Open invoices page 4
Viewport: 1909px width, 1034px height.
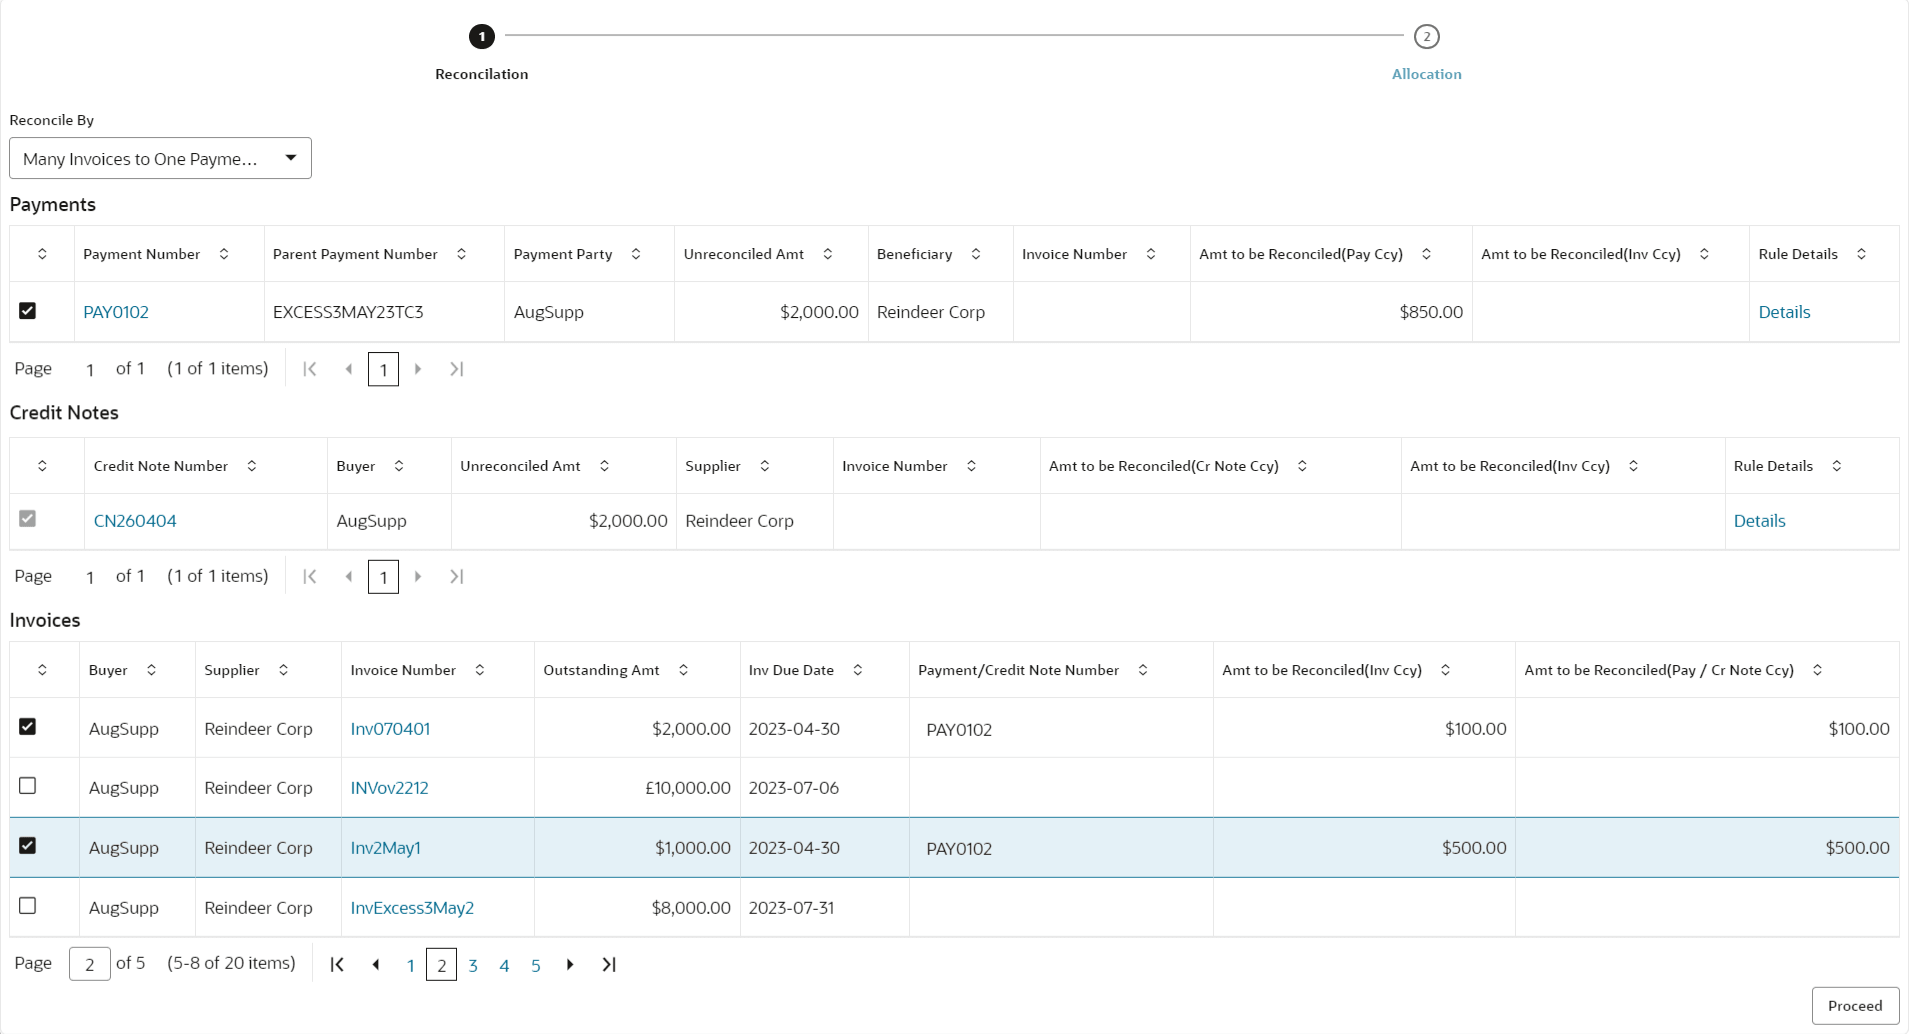[504, 966]
